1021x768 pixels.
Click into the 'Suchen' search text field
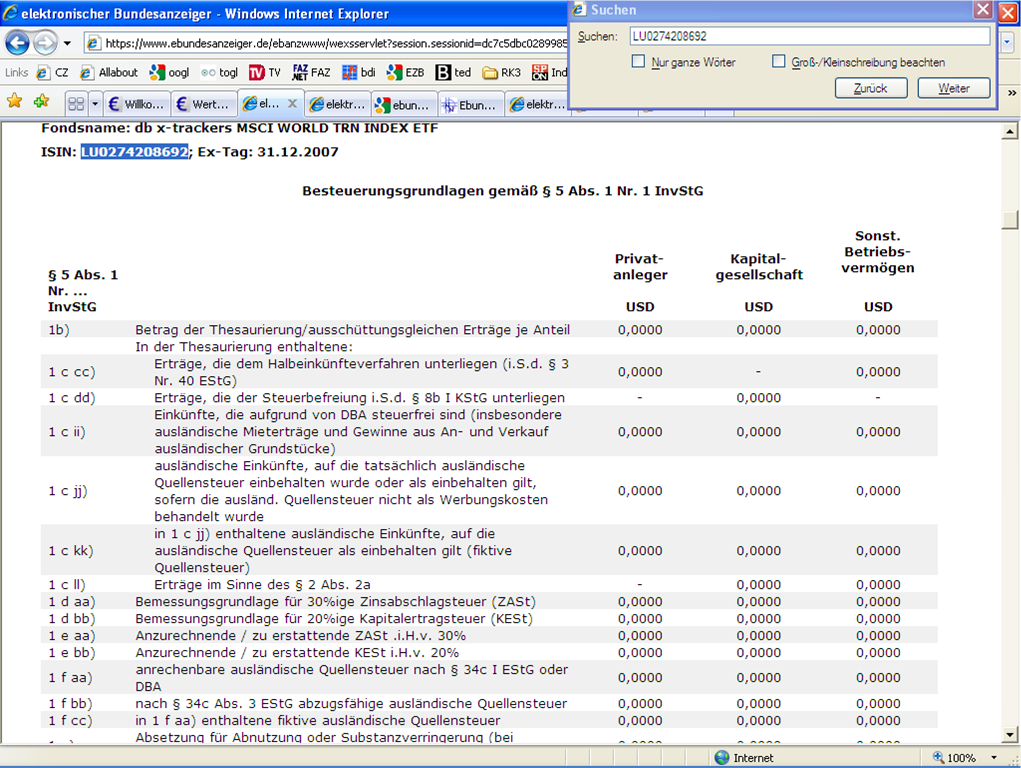pyautogui.click(x=808, y=36)
